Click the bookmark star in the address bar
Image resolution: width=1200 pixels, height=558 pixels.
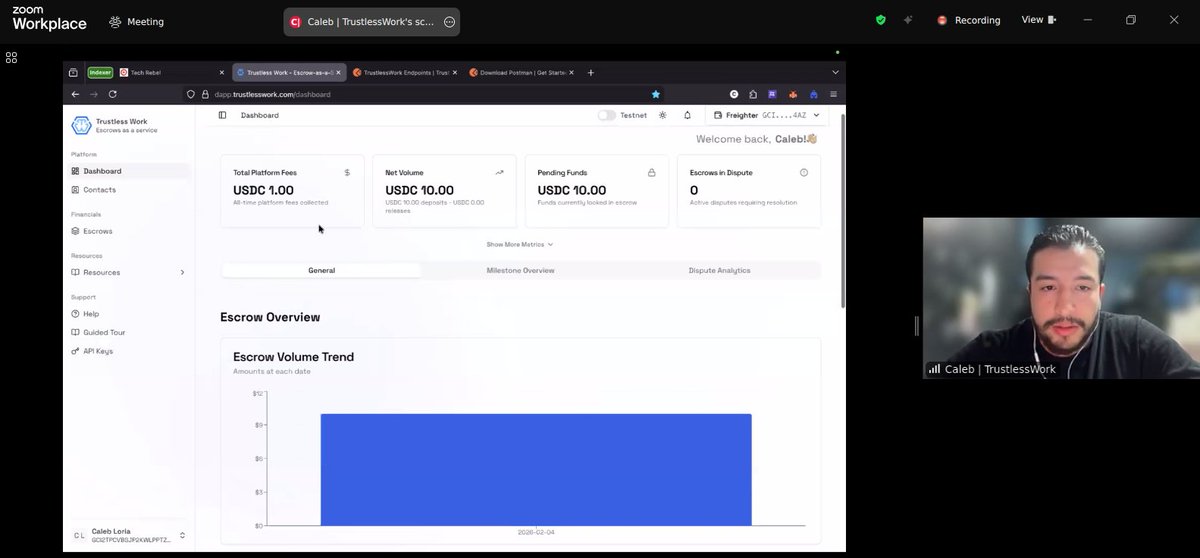[x=656, y=94]
